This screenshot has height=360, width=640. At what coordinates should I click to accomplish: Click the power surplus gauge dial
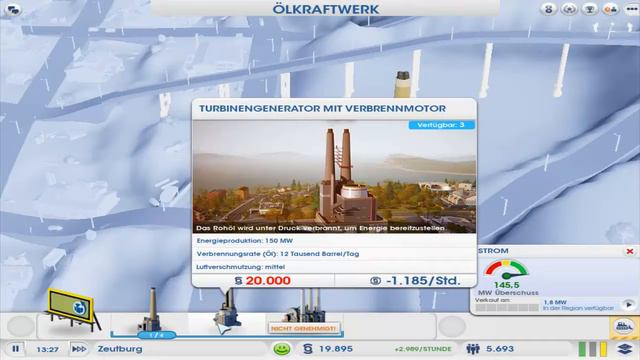(506, 270)
